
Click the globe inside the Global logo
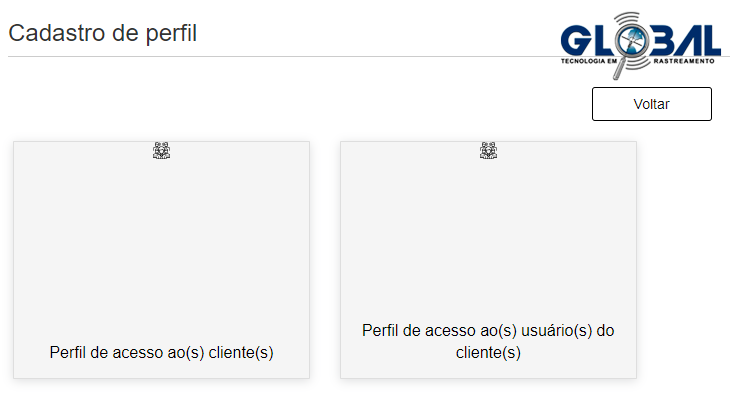631,40
